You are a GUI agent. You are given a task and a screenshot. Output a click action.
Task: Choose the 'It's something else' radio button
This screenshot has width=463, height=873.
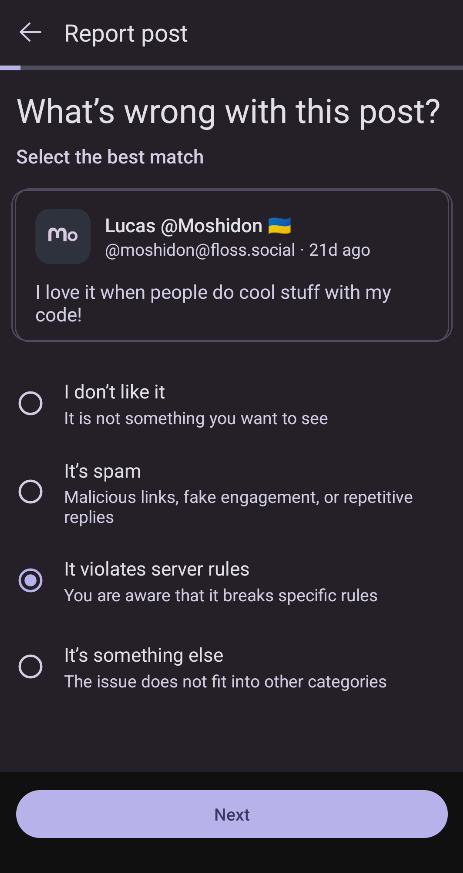pyautogui.click(x=30, y=666)
